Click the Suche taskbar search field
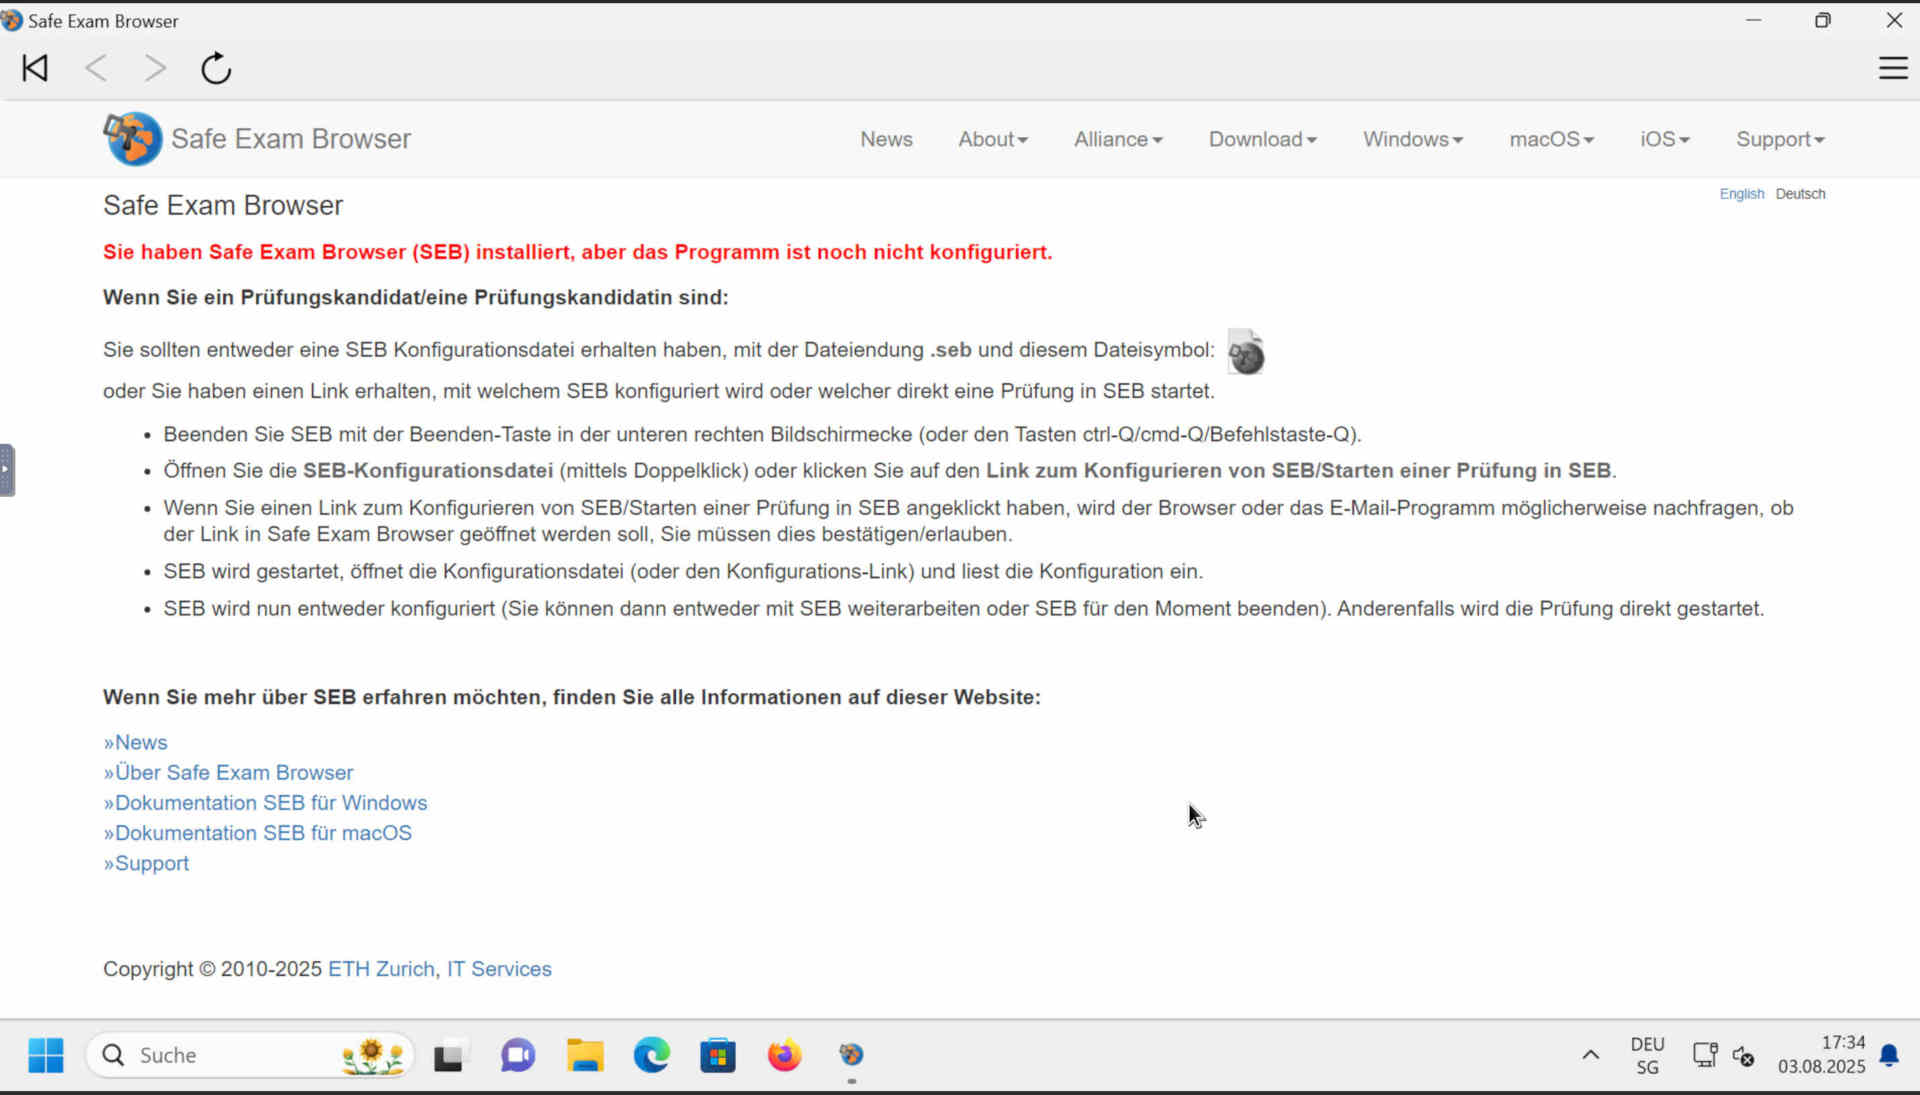Viewport: 1920px width, 1095px height. click(250, 1055)
